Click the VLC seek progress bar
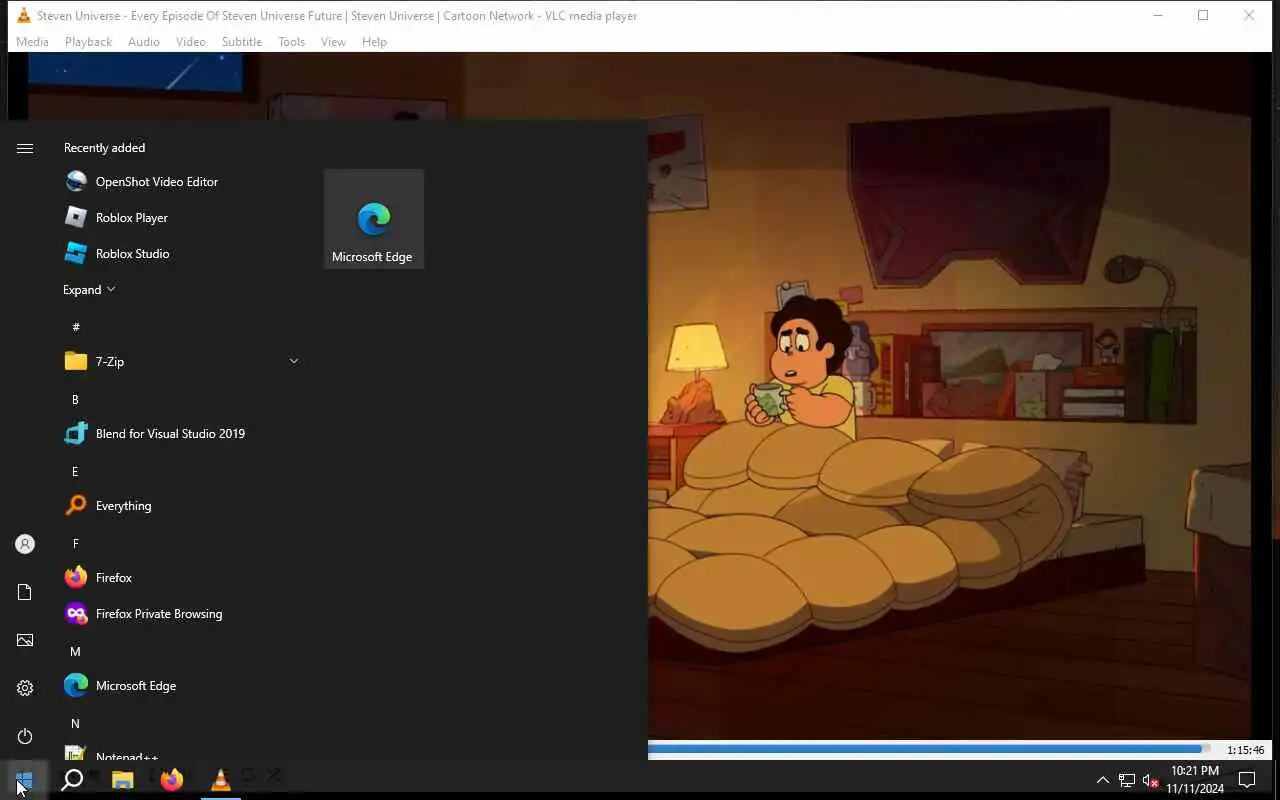 coord(929,748)
